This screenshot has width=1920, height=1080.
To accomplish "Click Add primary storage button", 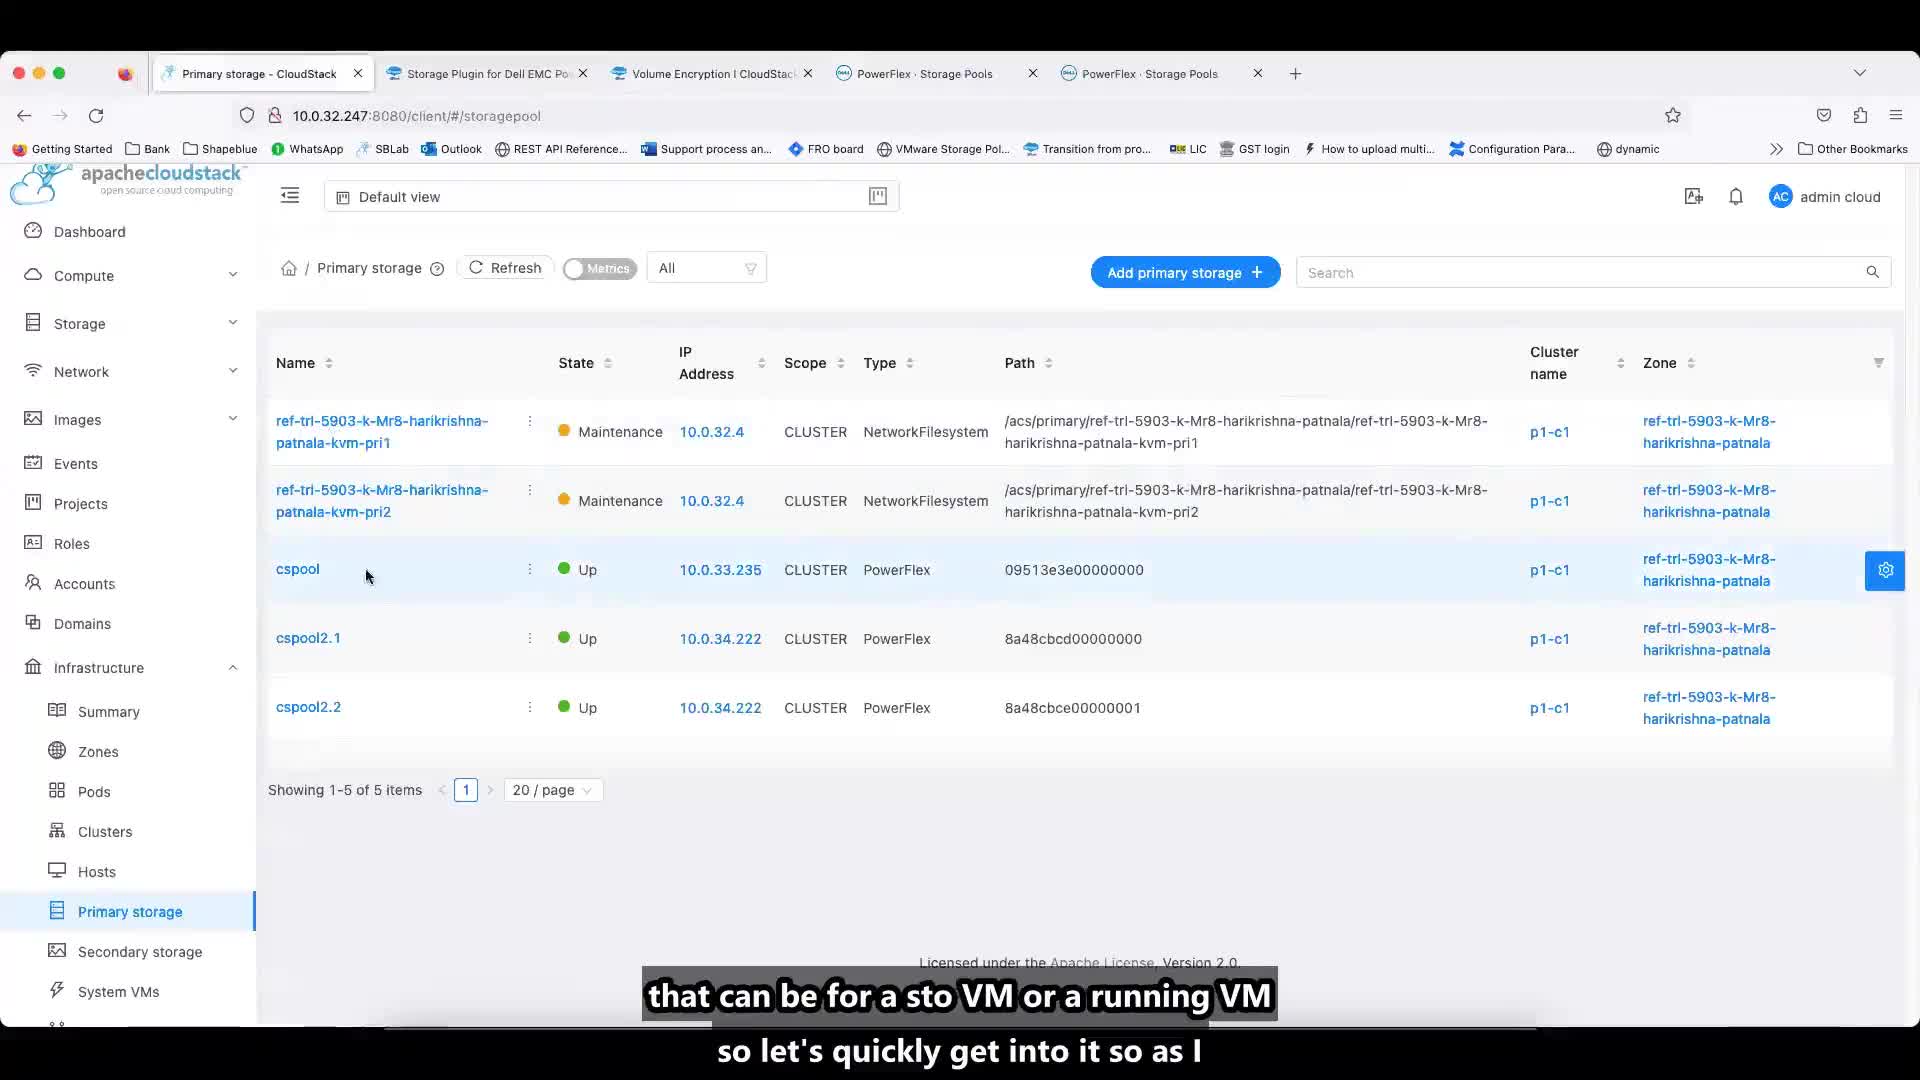I will click(1184, 272).
